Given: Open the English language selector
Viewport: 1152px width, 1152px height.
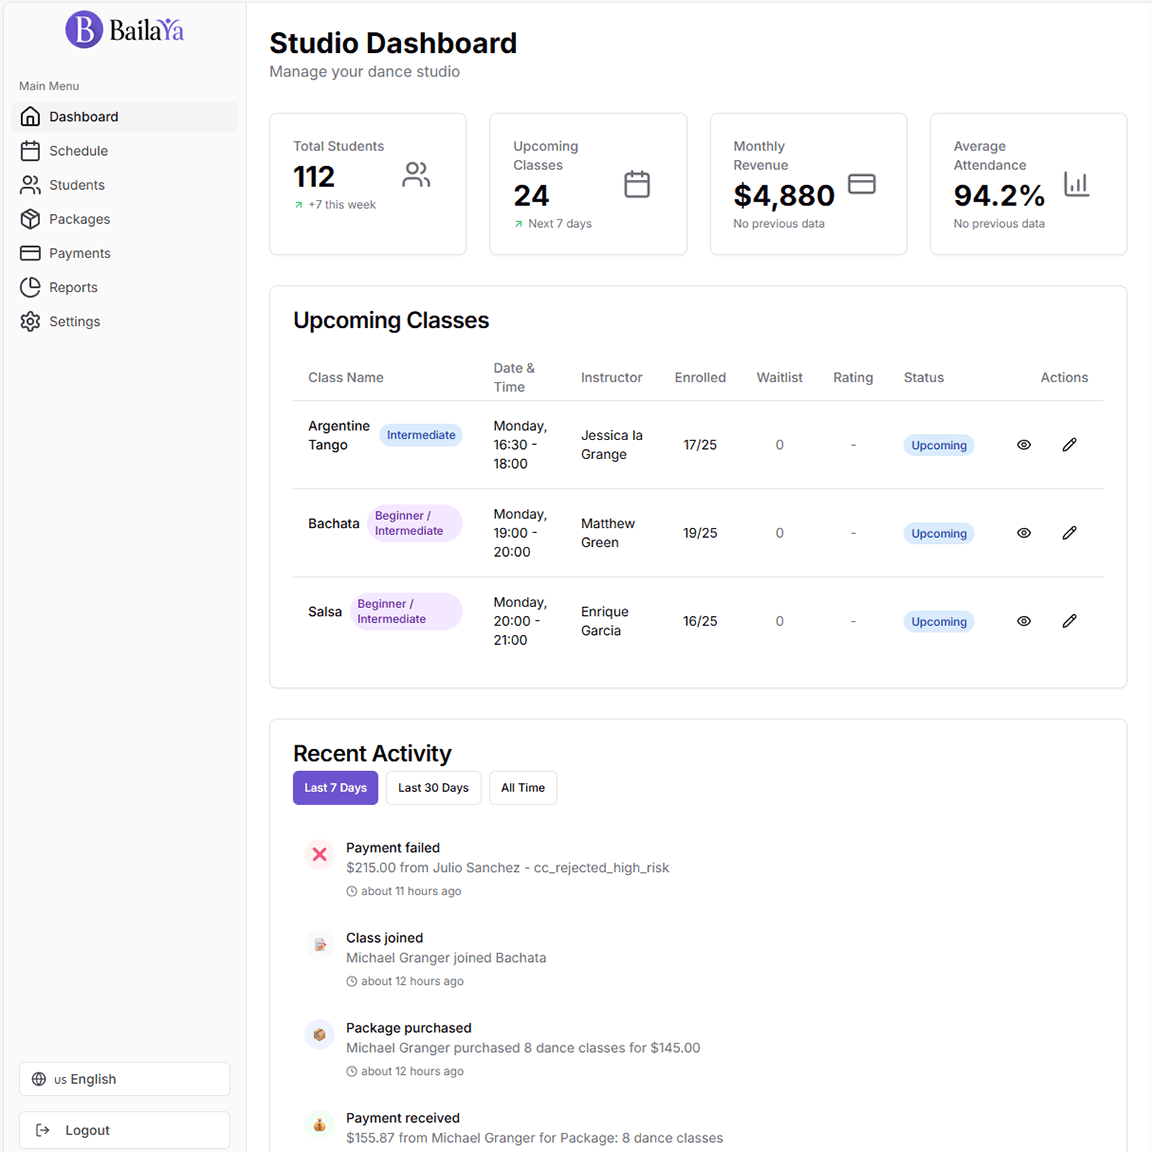Looking at the screenshot, I should (x=124, y=1079).
